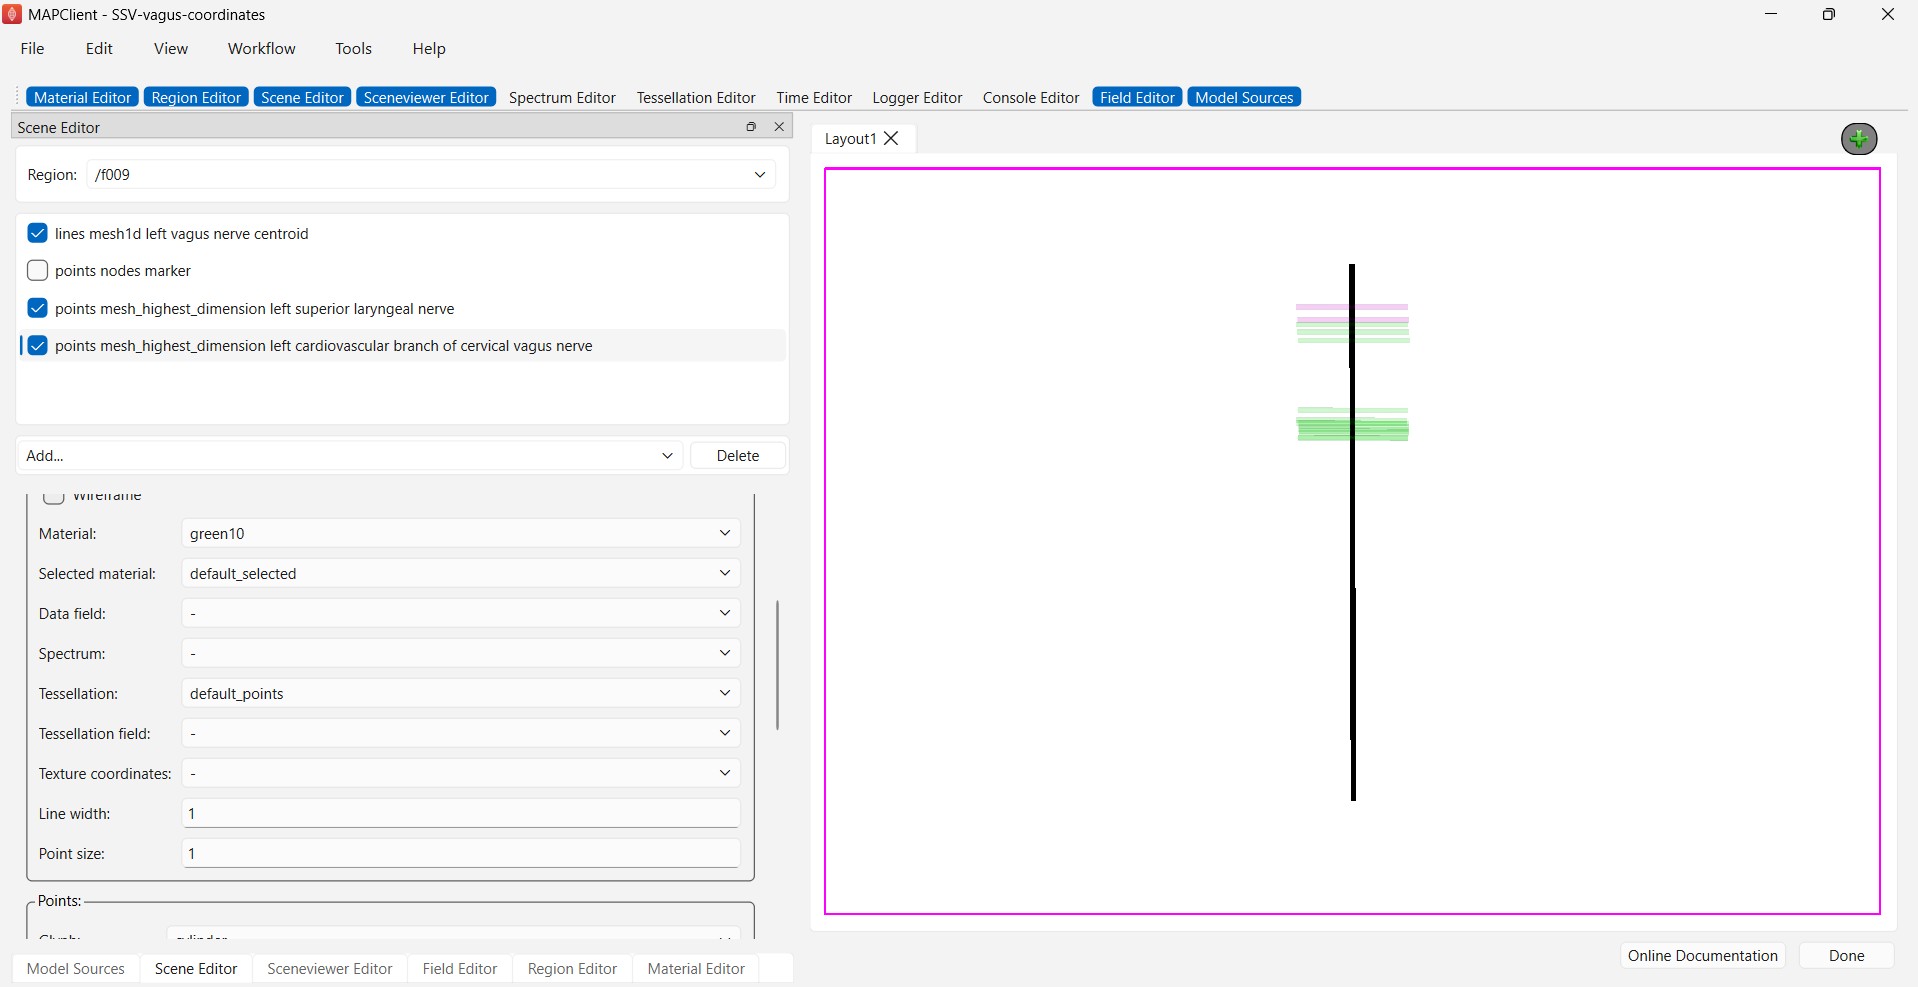The height and width of the screenshot is (987, 1918).
Task: Enable Console Editor in the toolbar
Action: click(1031, 97)
